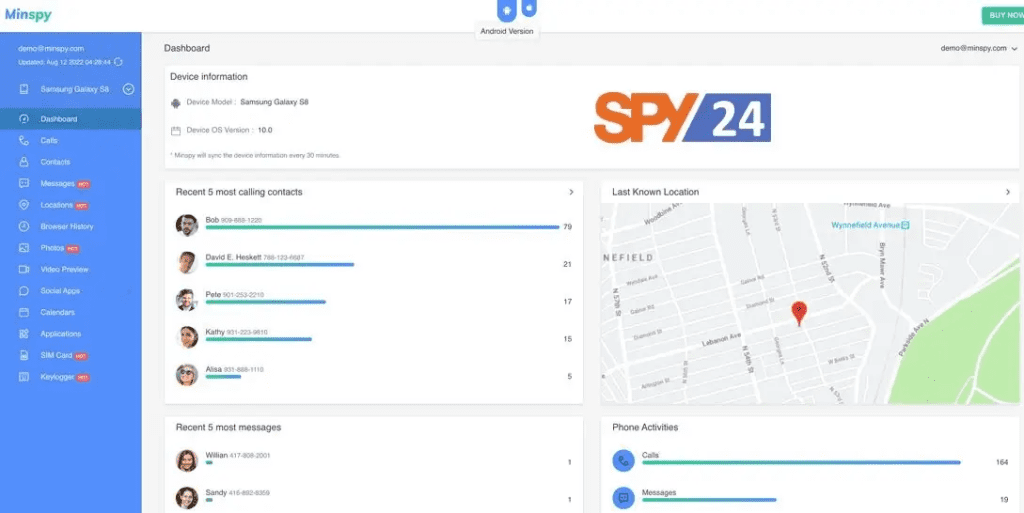Click Pete's phone number 501-253-2210
Image resolution: width=1024 pixels, height=513 pixels.
click(x=244, y=295)
